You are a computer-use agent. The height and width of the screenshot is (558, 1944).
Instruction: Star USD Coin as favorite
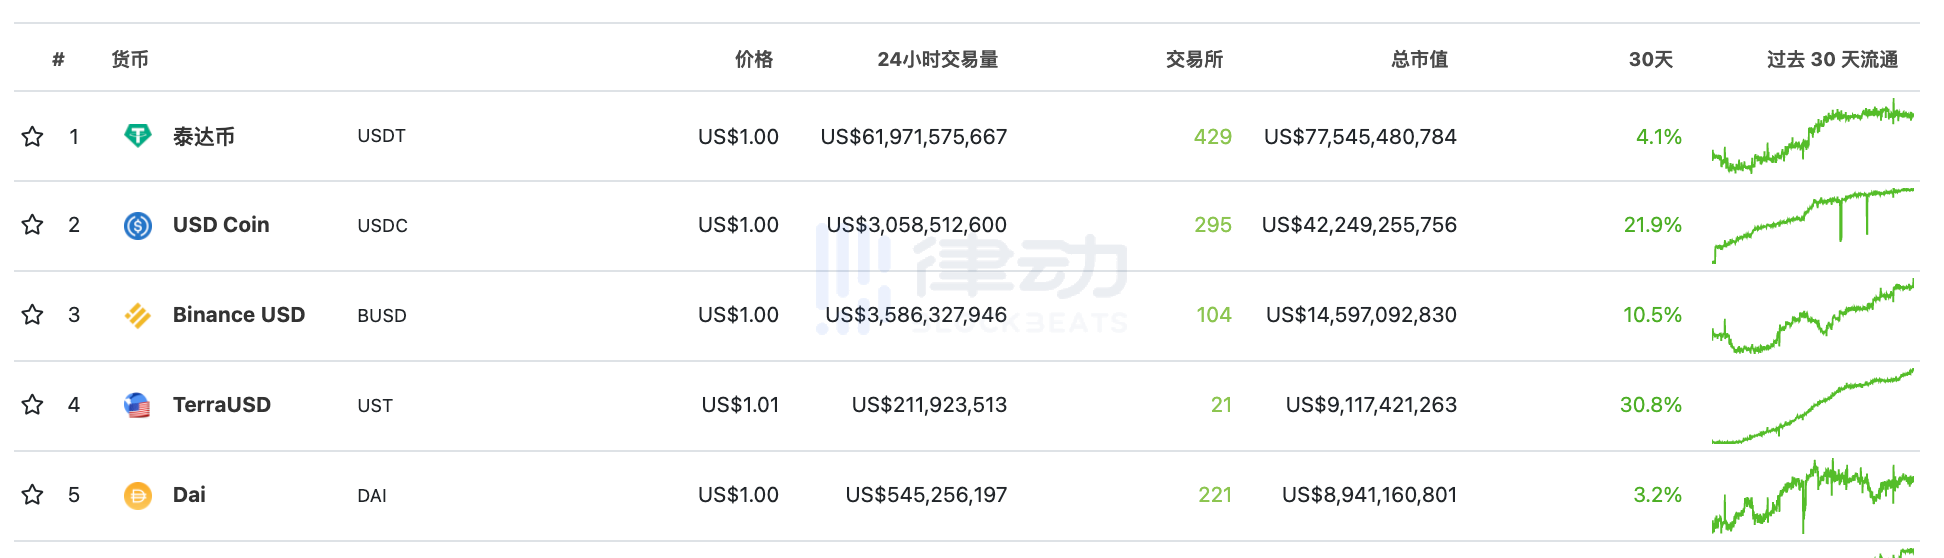tap(33, 225)
